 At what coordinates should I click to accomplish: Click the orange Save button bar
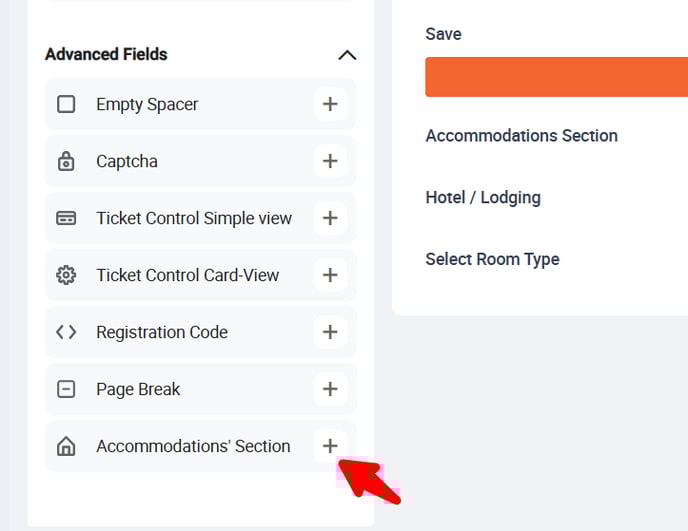[x=556, y=77]
